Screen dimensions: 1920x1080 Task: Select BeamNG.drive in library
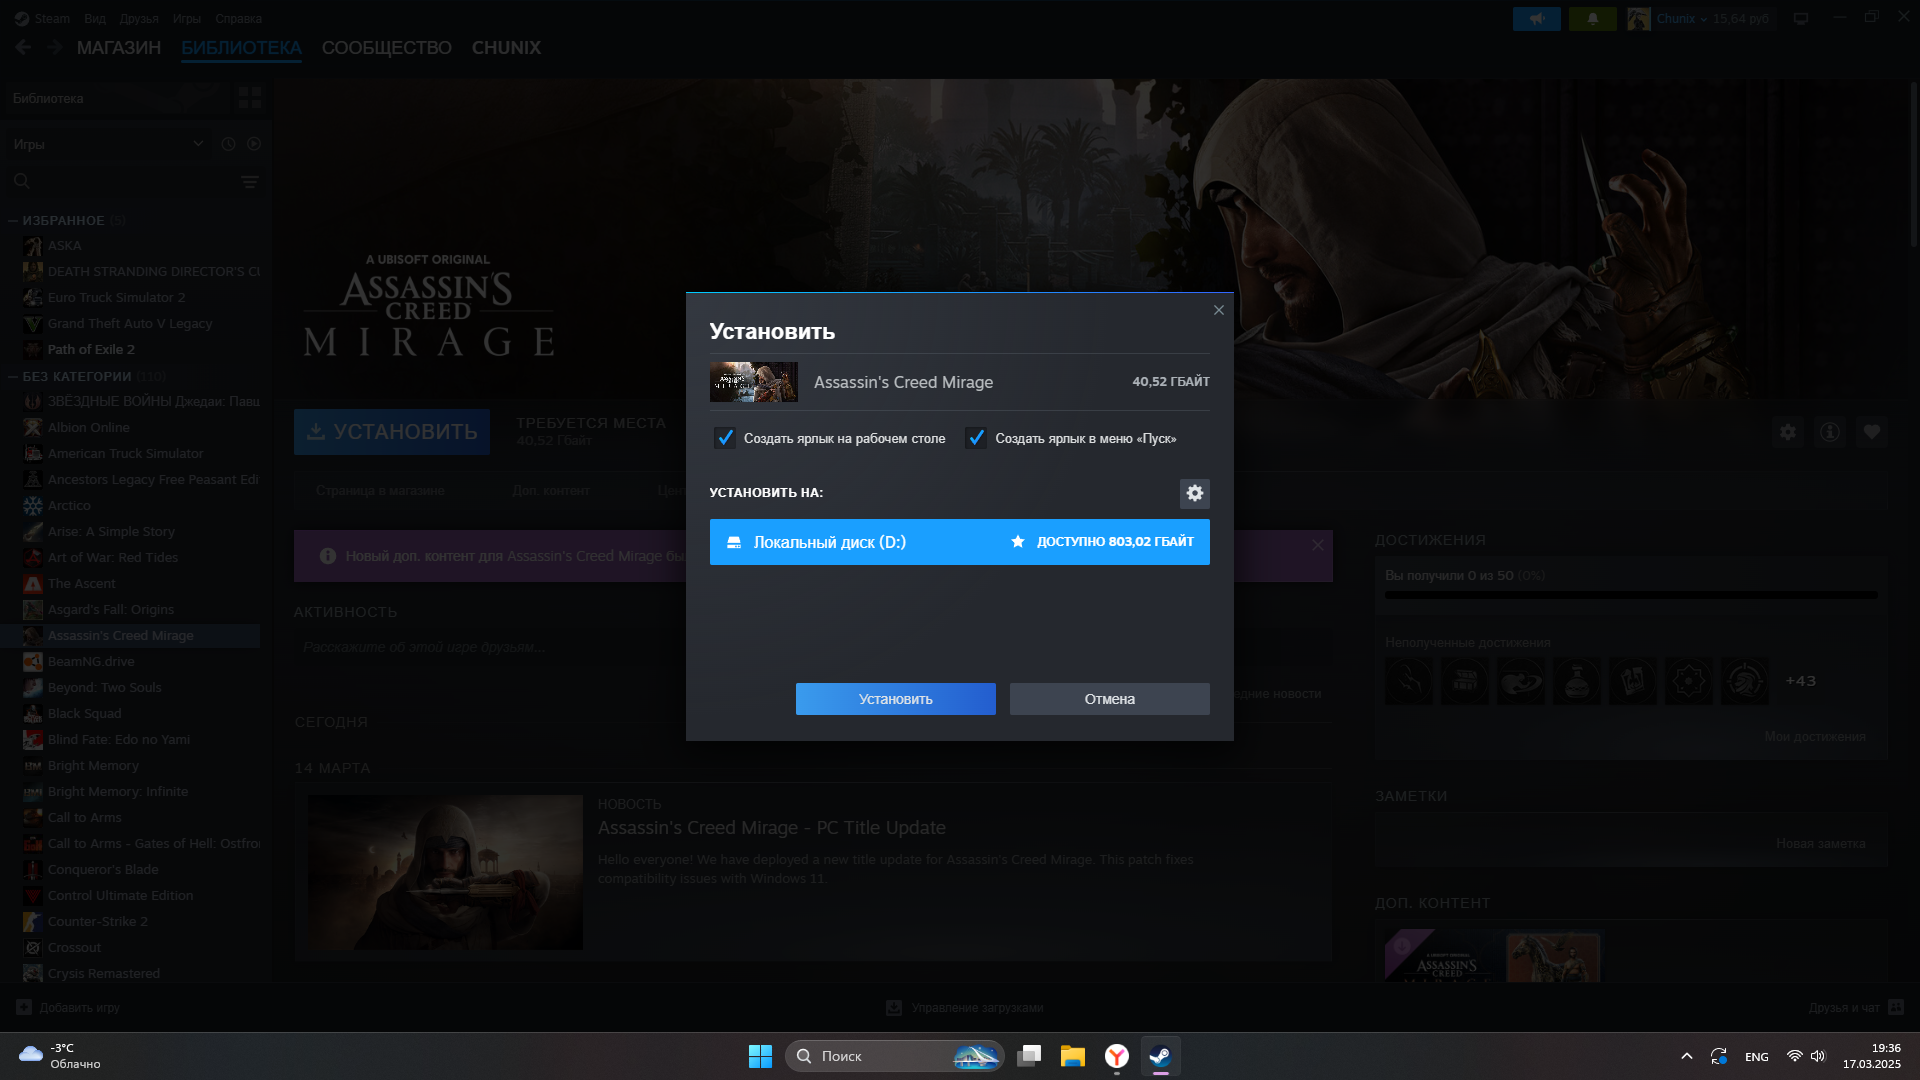coord(91,662)
